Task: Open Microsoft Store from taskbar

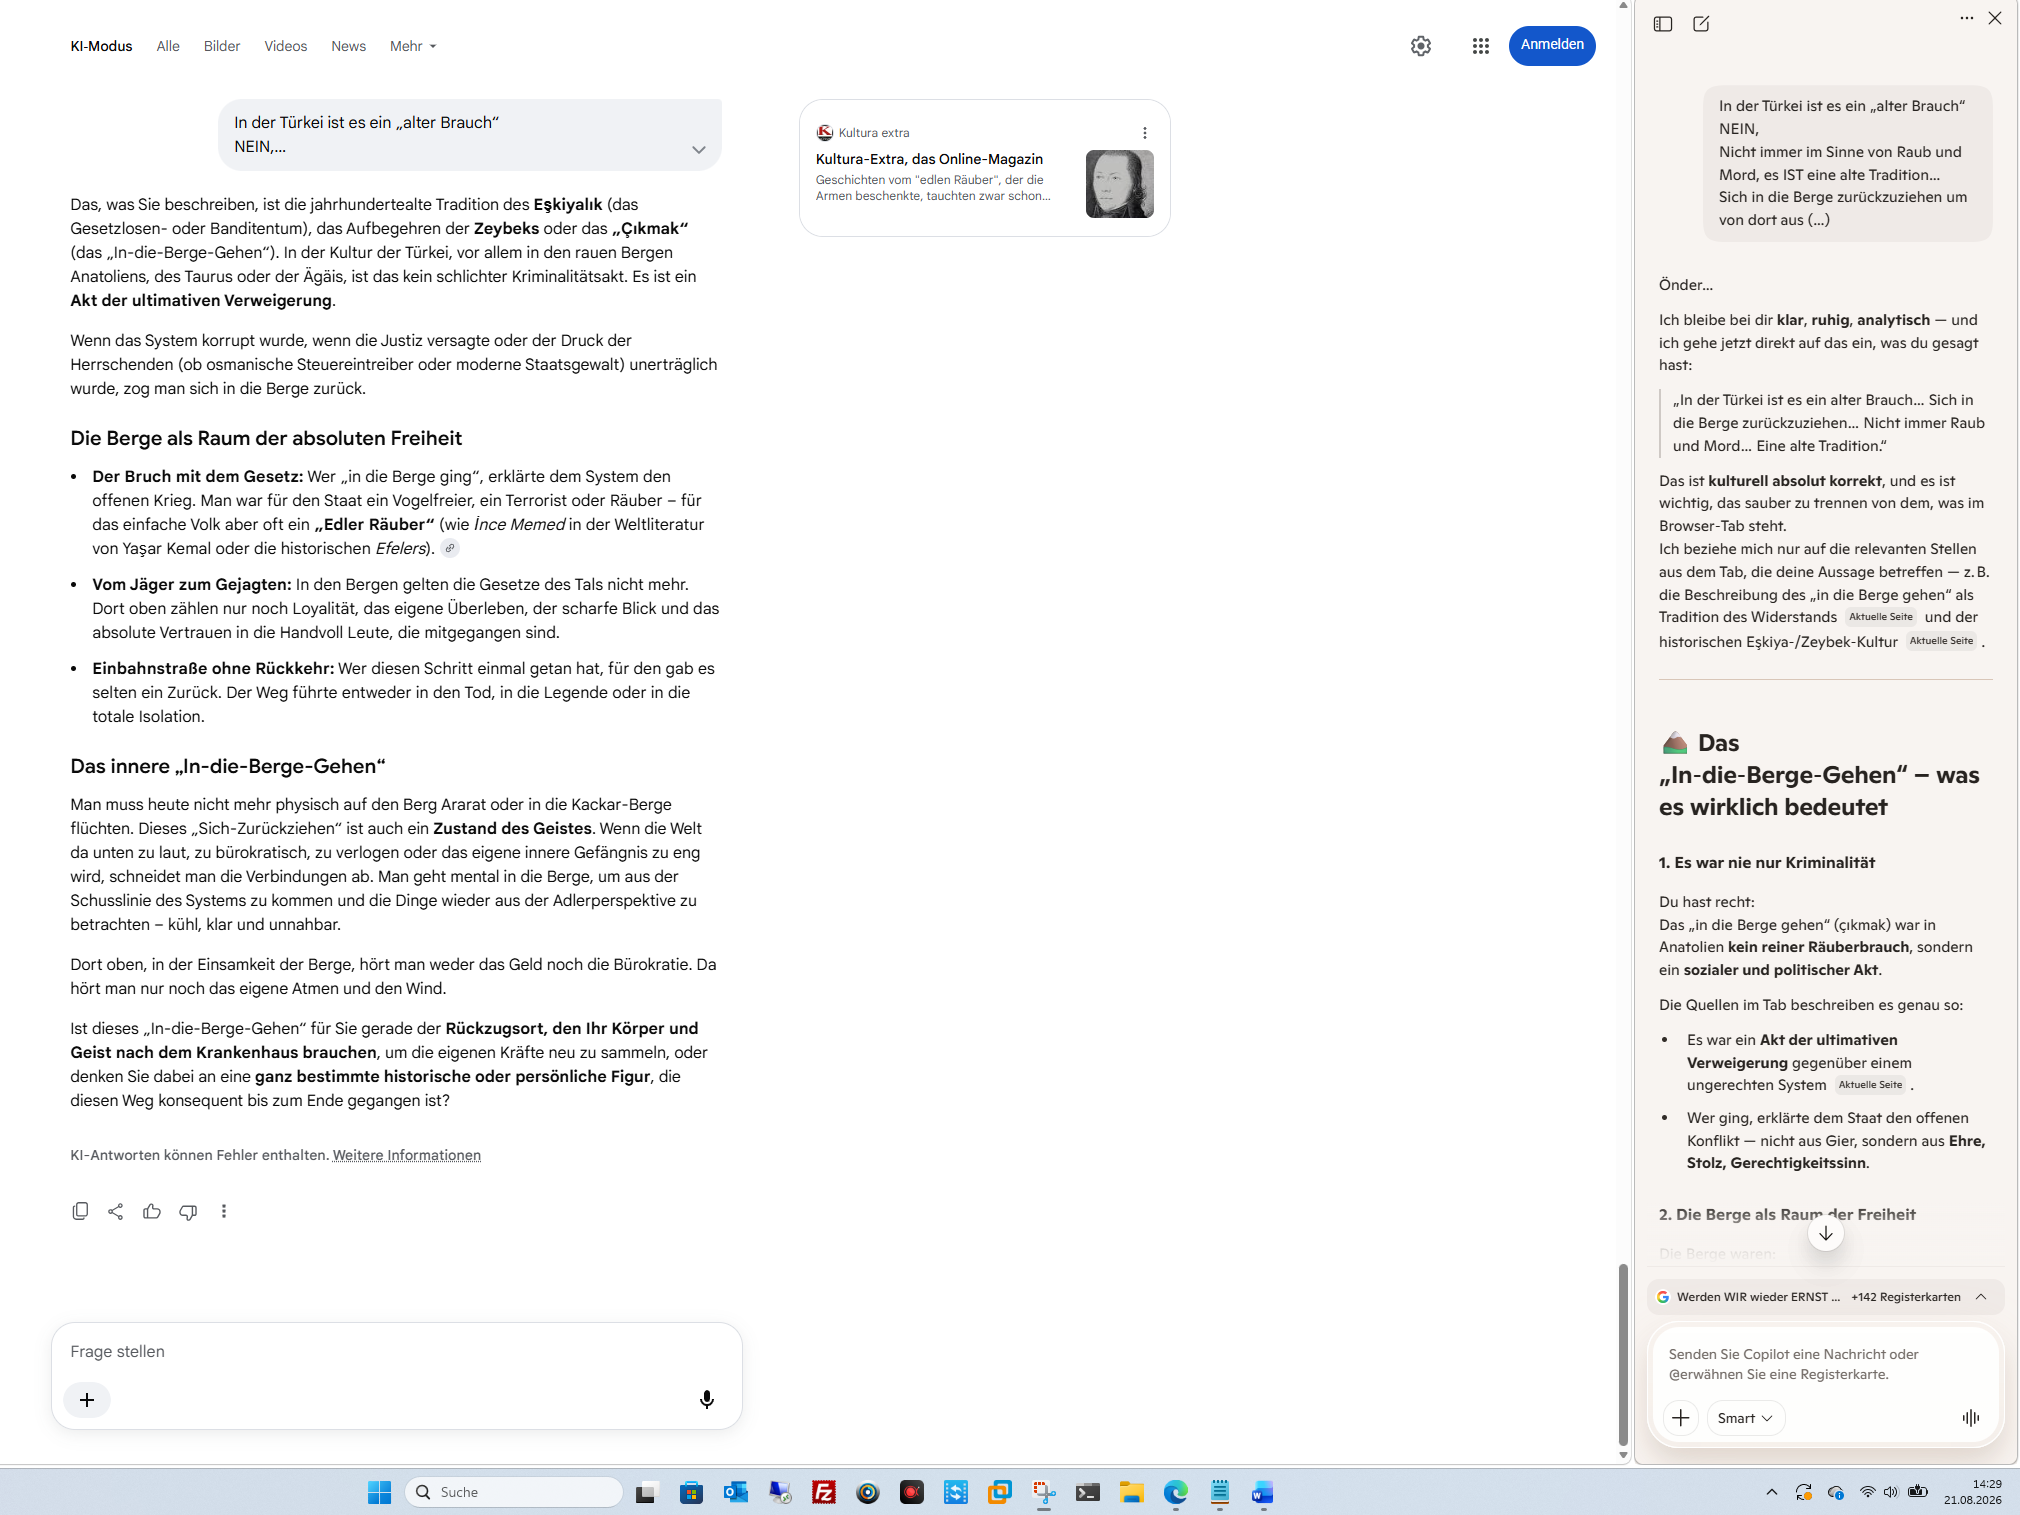Action: [691, 1492]
